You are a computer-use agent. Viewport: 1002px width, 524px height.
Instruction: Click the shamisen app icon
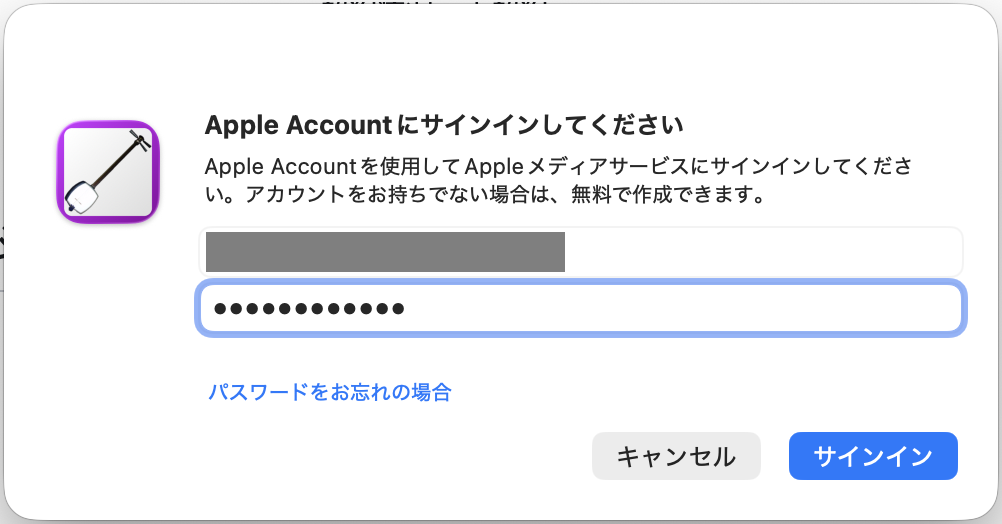click(x=108, y=172)
